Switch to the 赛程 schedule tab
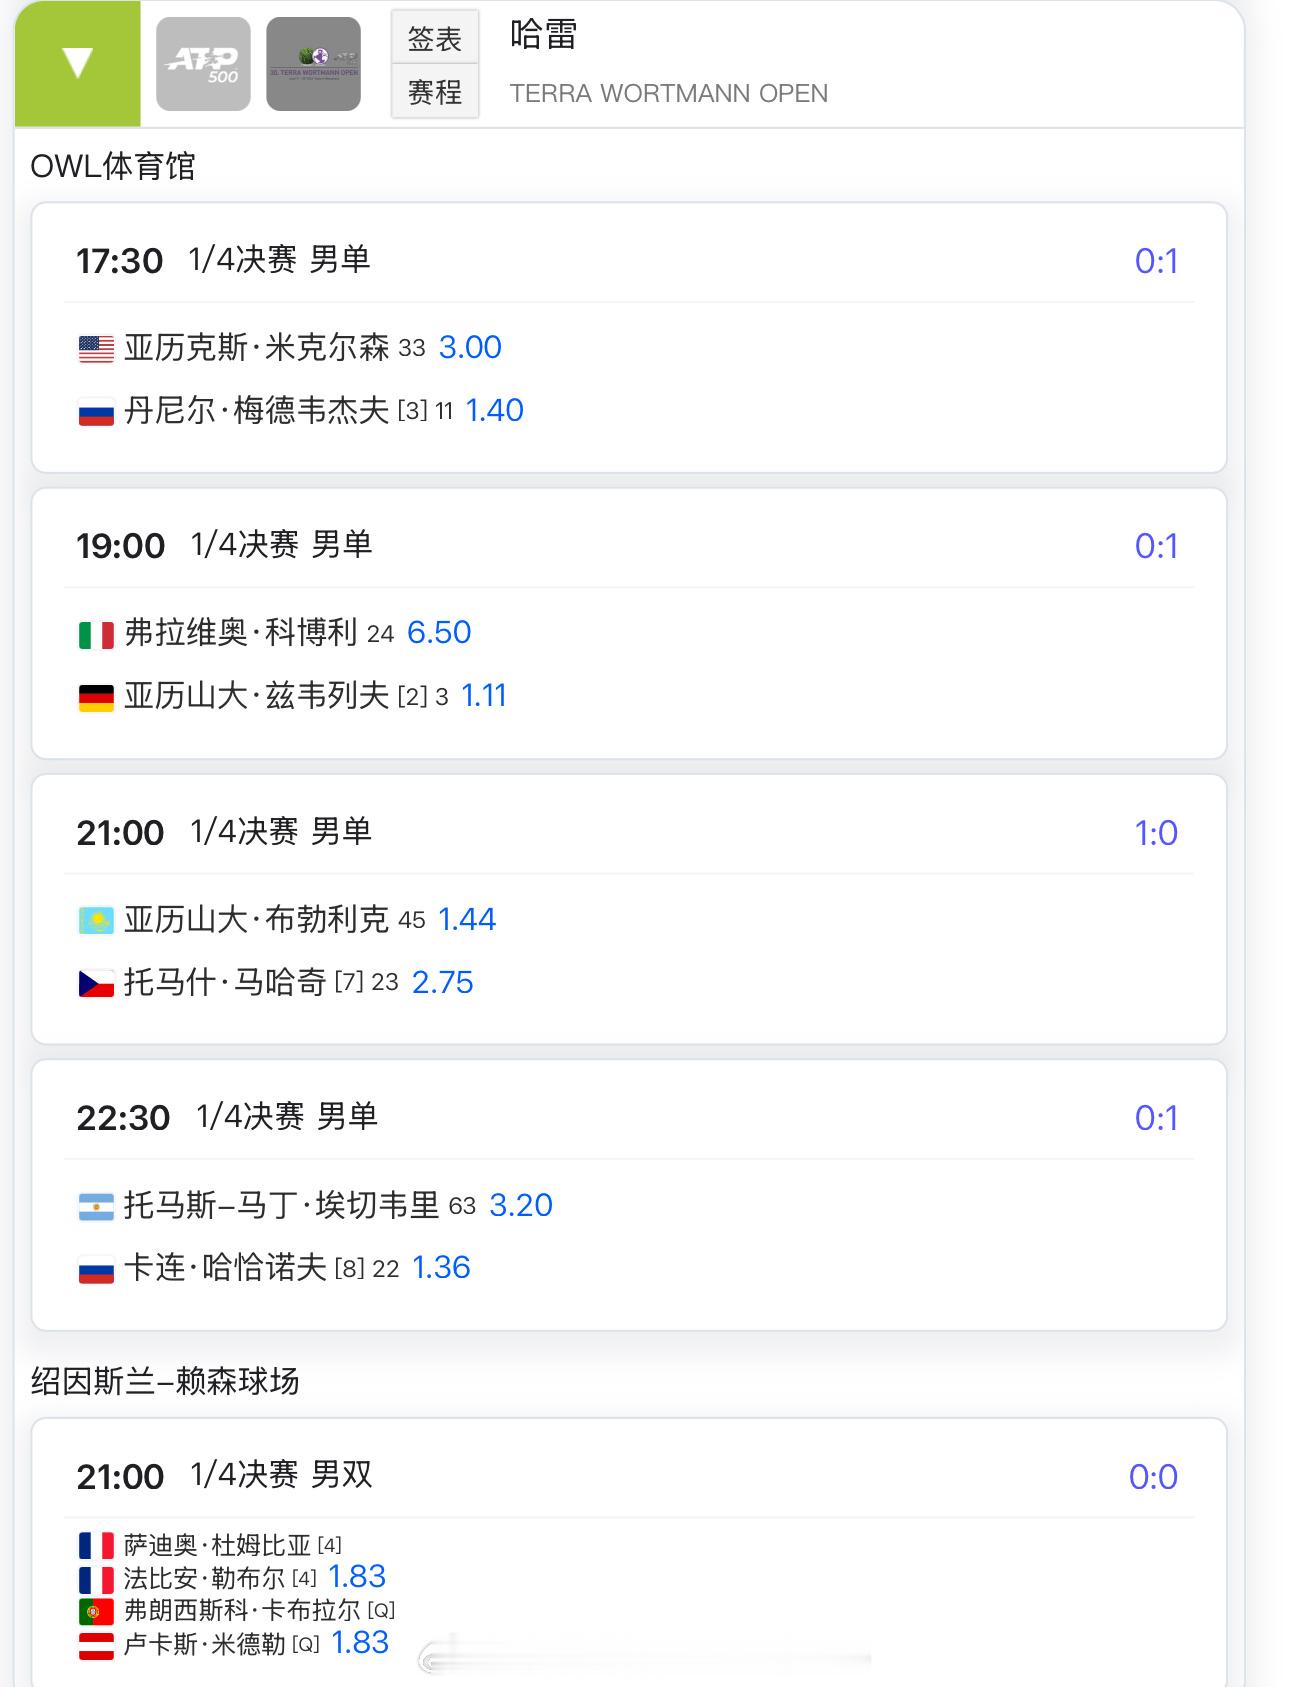The height and width of the screenshot is (1687, 1290). click(x=435, y=92)
